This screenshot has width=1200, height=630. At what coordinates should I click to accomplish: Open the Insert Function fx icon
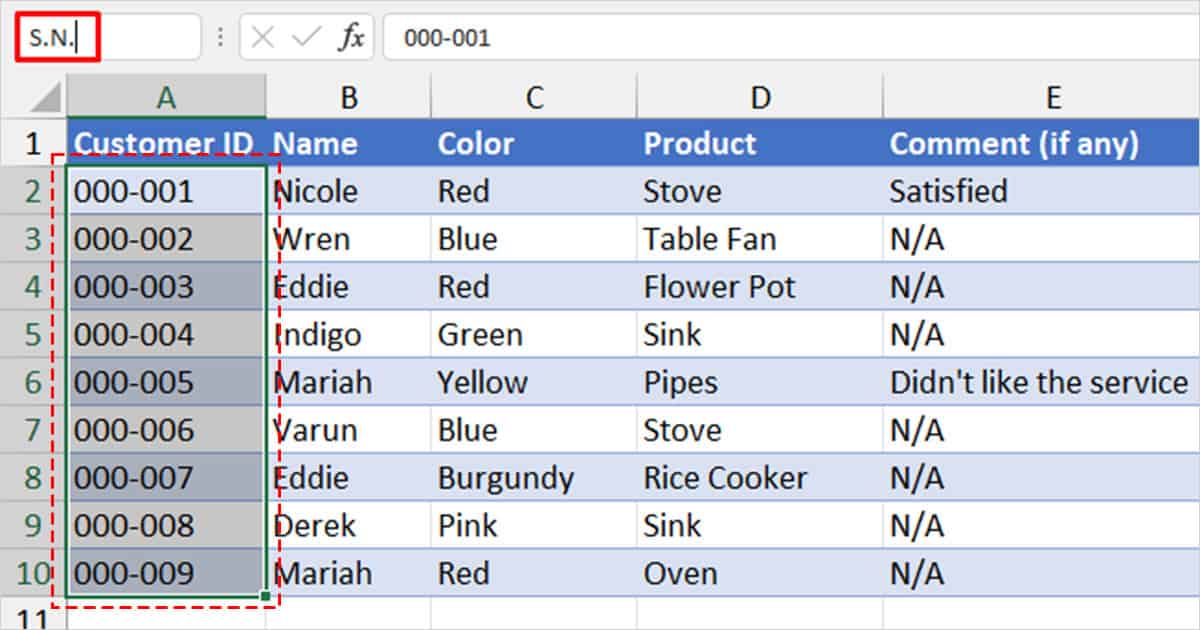click(x=350, y=38)
